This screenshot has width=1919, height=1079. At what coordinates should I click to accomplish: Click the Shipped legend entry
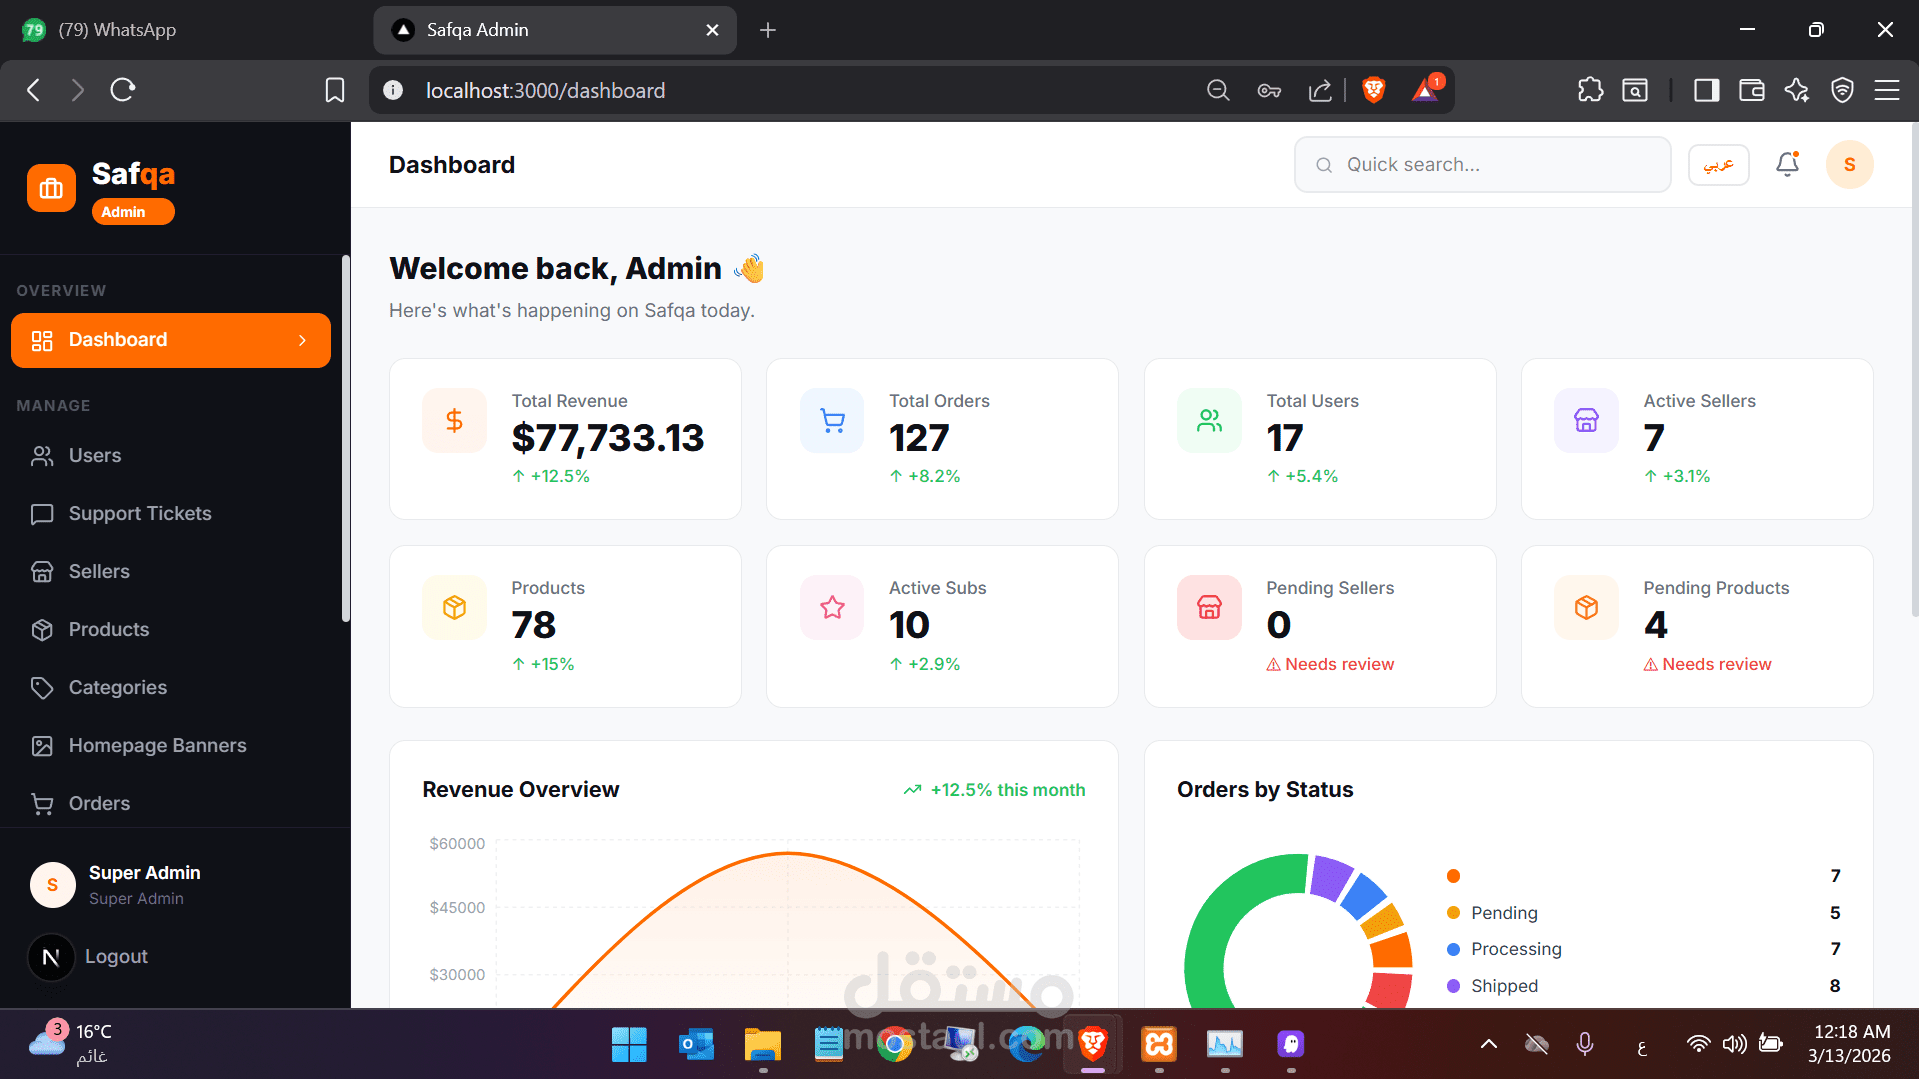1643,986
